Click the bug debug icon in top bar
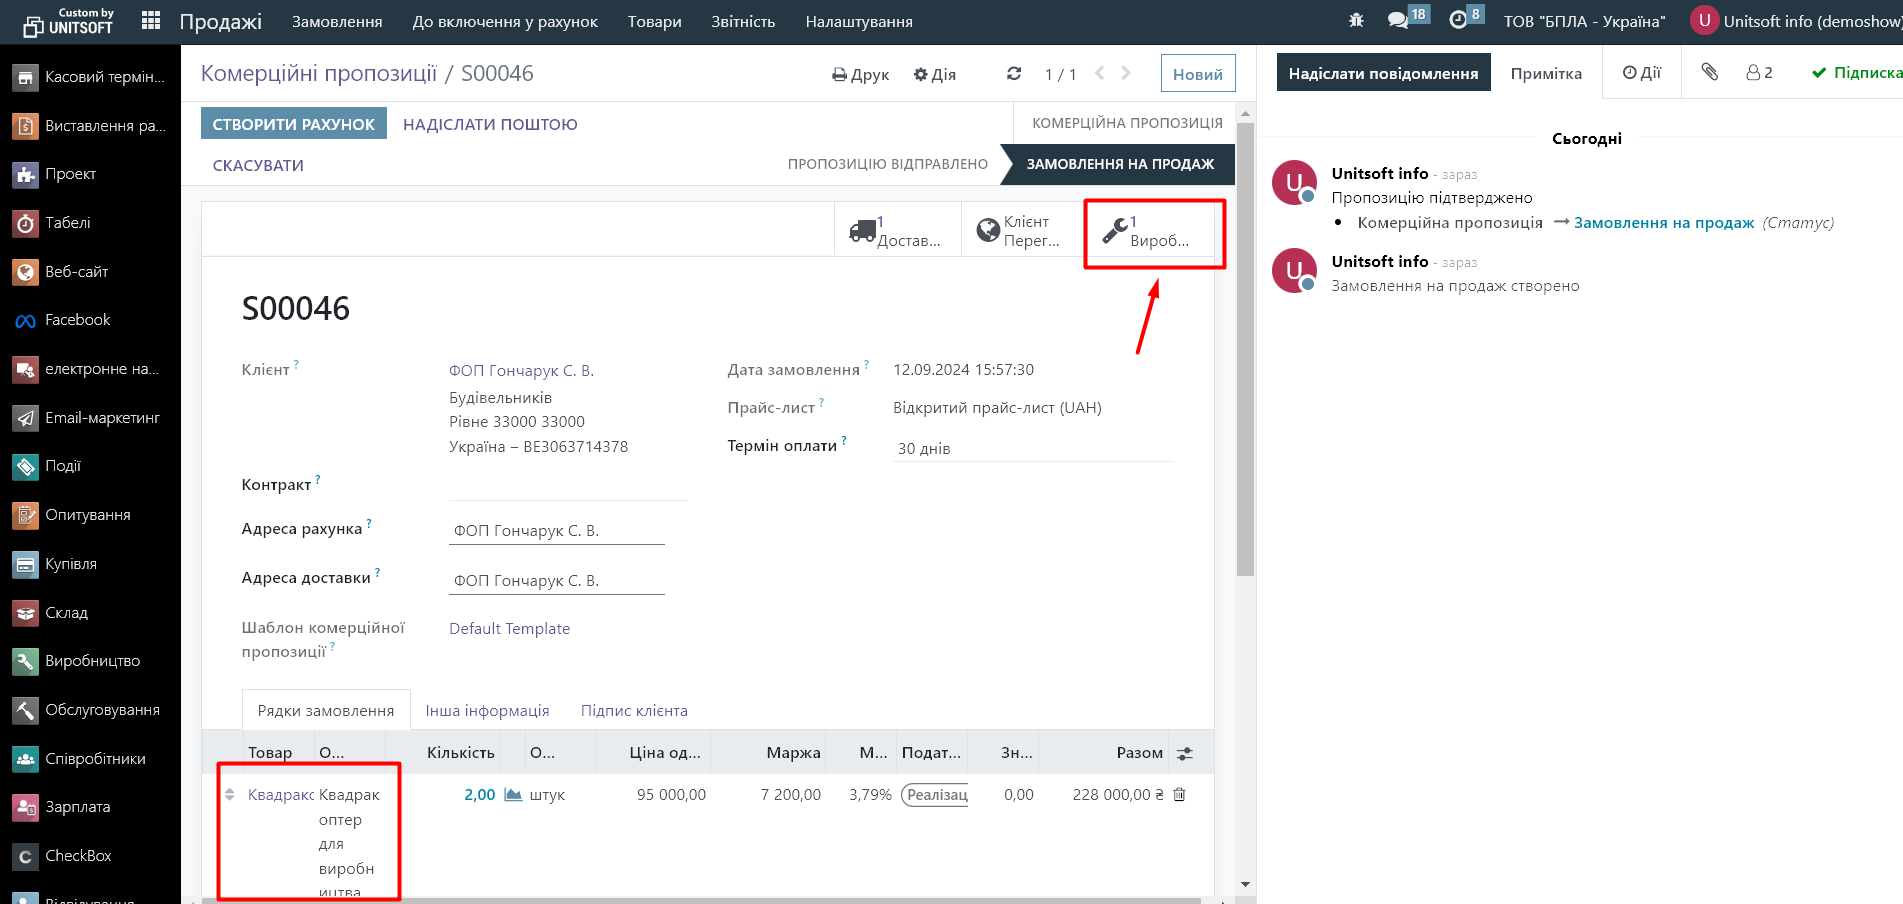Screen dimensions: 1903x904 pyautogui.click(x=1356, y=21)
